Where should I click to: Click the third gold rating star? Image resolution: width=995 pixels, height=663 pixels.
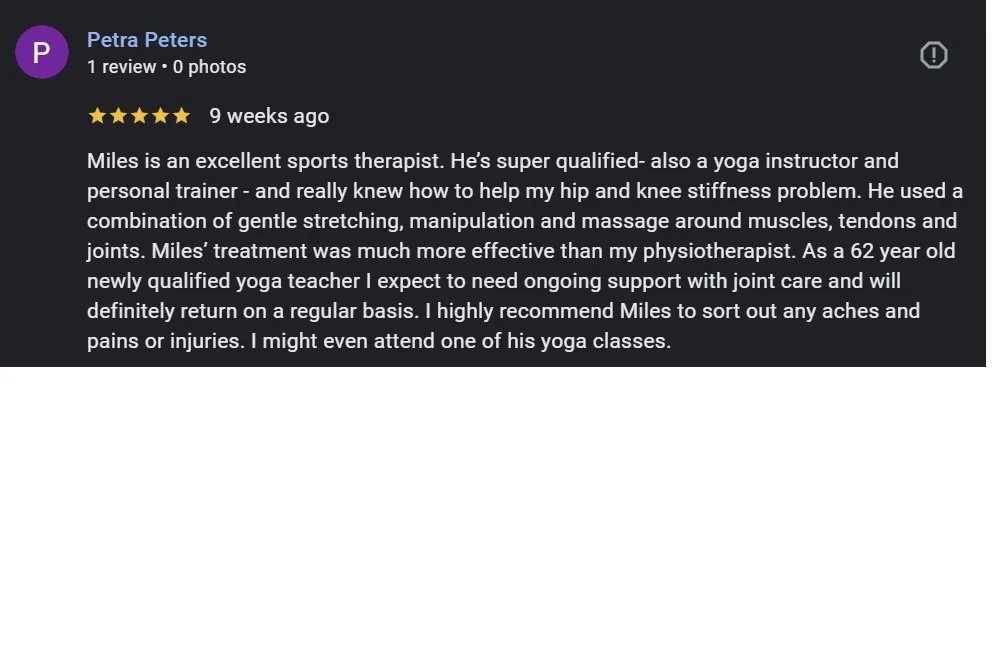(139, 115)
